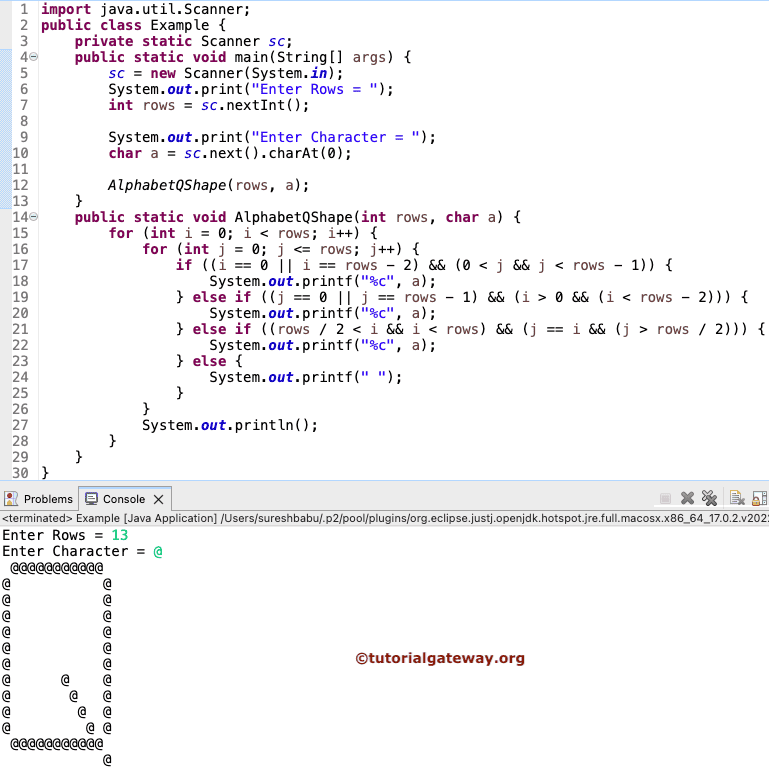Viewport: 769px width, 771px height.
Task: Click 'charAt(0)' on line 10
Action: [x=305, y=153]
